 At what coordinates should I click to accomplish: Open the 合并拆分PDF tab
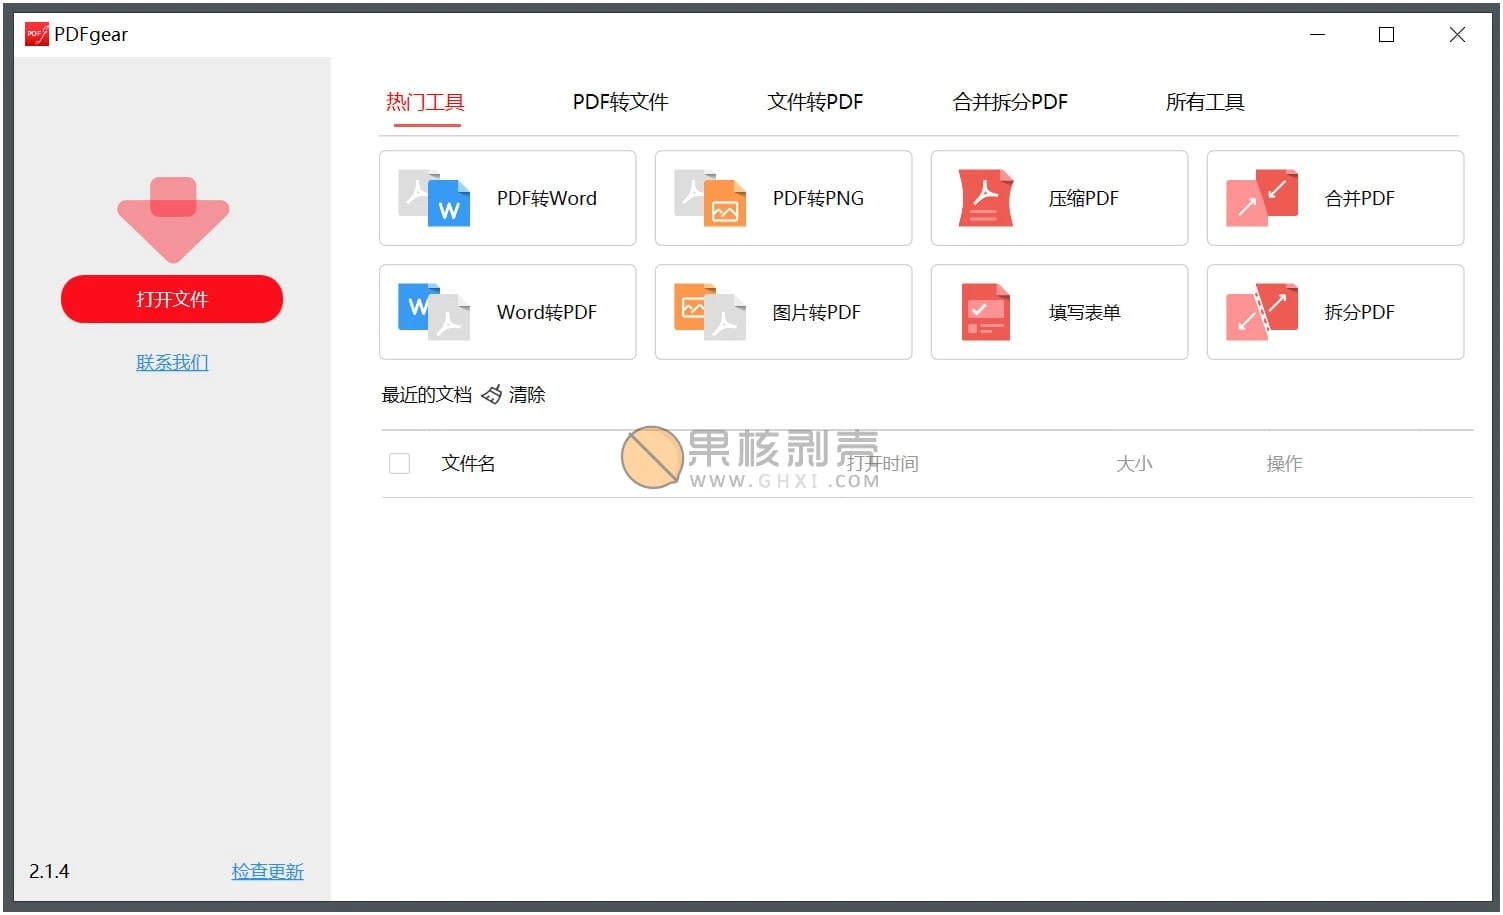[1010, 102]
